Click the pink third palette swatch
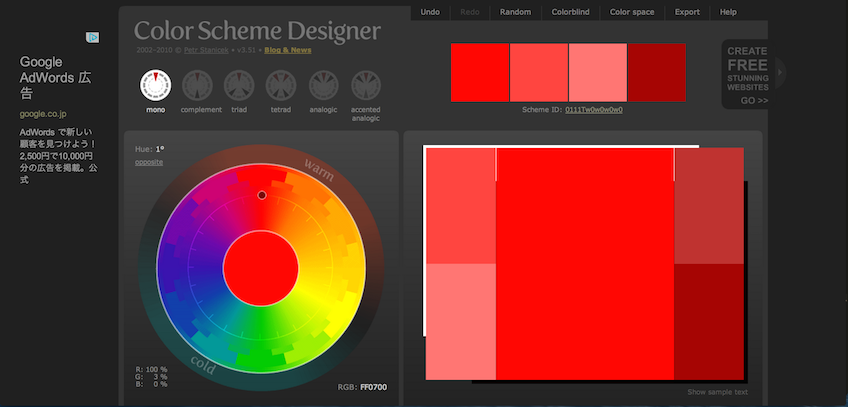848x407 pixels. pyautogui.click(x=598, y=72)
